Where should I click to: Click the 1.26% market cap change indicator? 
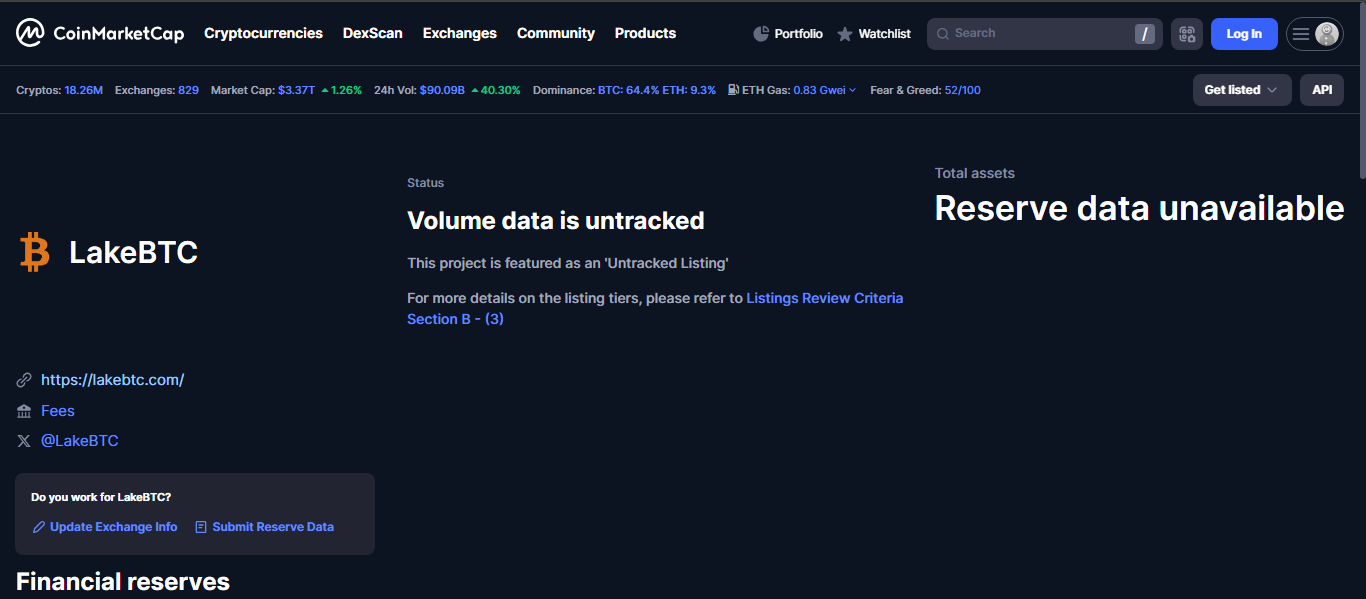[341, 90]
